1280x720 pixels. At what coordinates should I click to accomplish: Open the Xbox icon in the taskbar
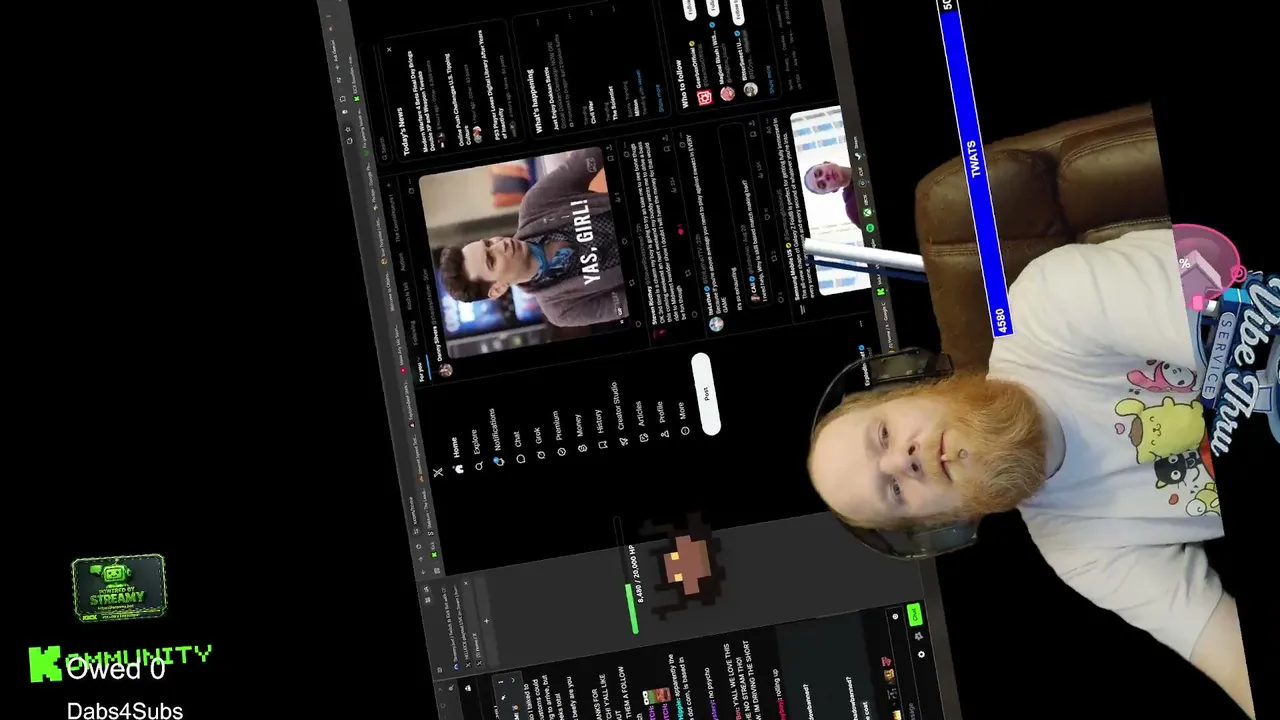(866, 212)
